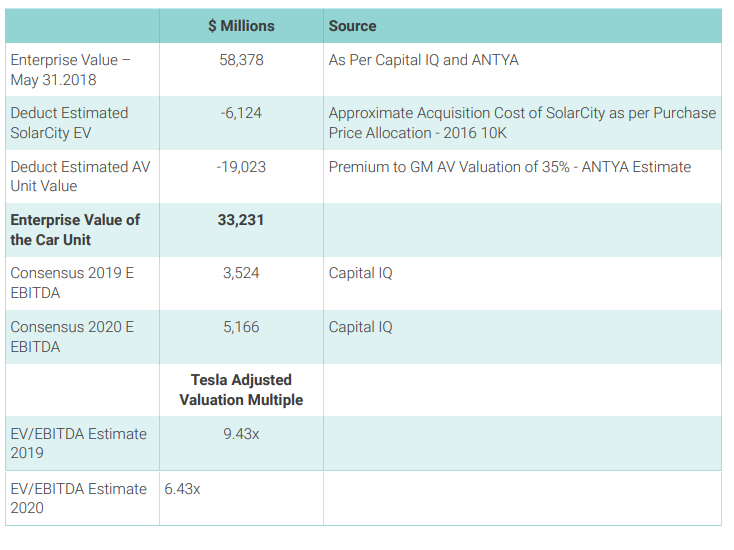
Task: Click the value 3,524
Action: (x=241, y=273)
